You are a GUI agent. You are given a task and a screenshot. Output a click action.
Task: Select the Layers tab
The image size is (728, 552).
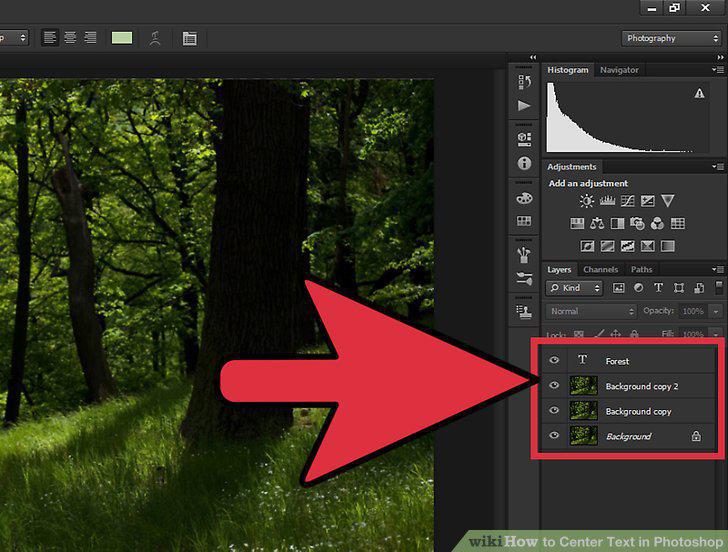559,270
